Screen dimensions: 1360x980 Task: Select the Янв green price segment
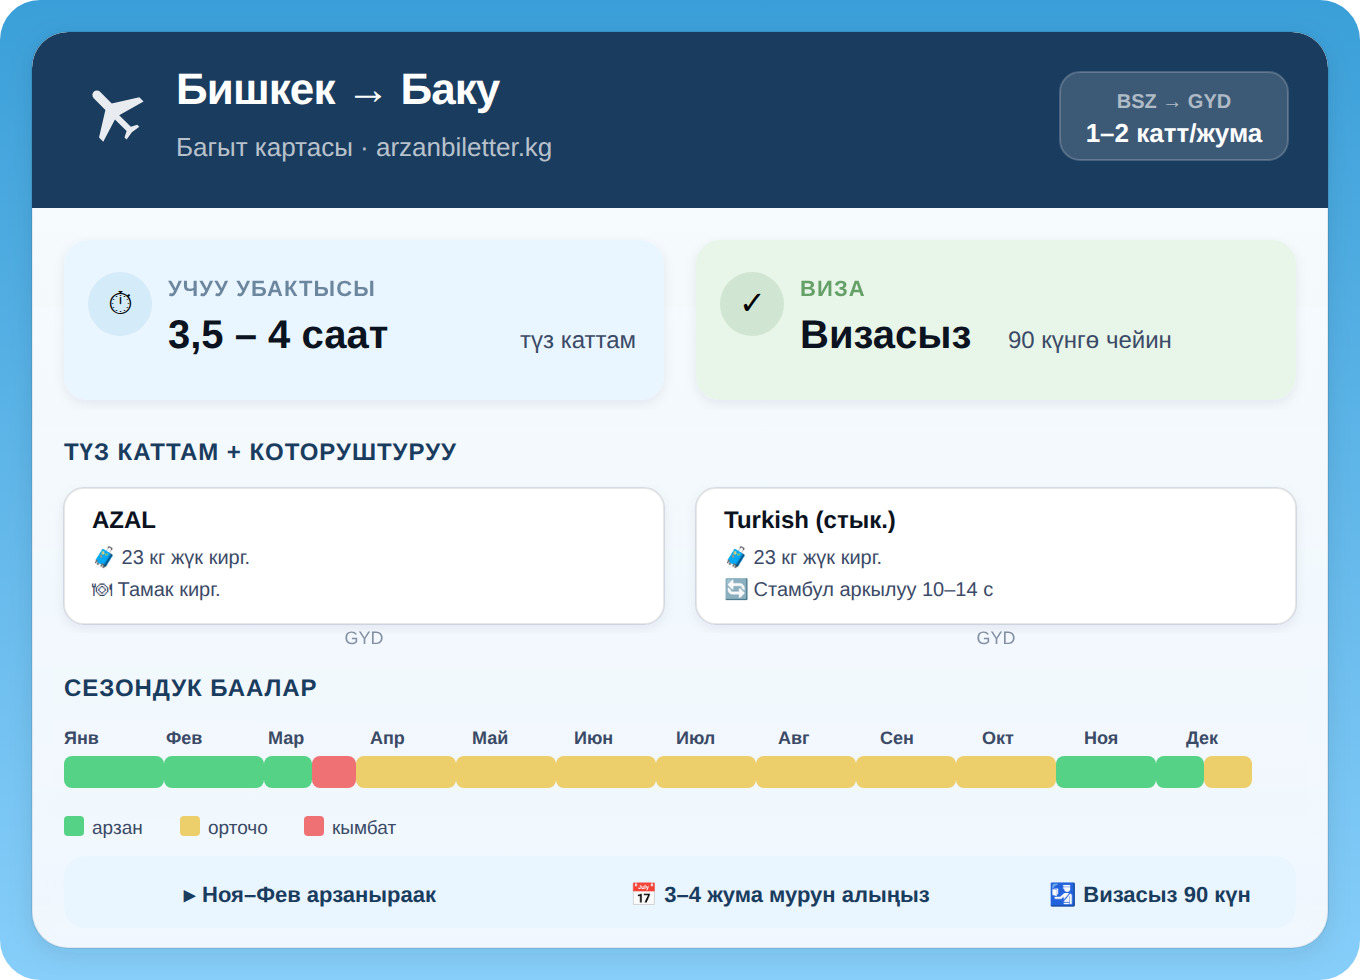pyautogui.click(x=114, y=772)
